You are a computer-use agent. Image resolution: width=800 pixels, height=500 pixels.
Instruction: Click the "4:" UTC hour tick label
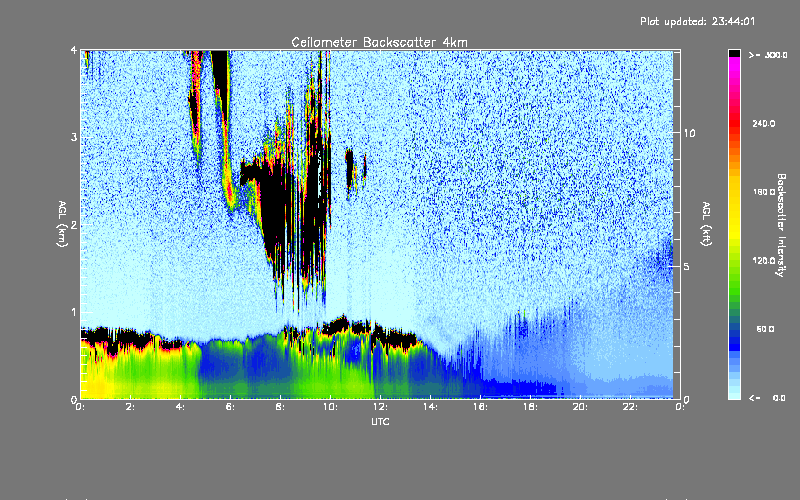(x=180, y=407)
